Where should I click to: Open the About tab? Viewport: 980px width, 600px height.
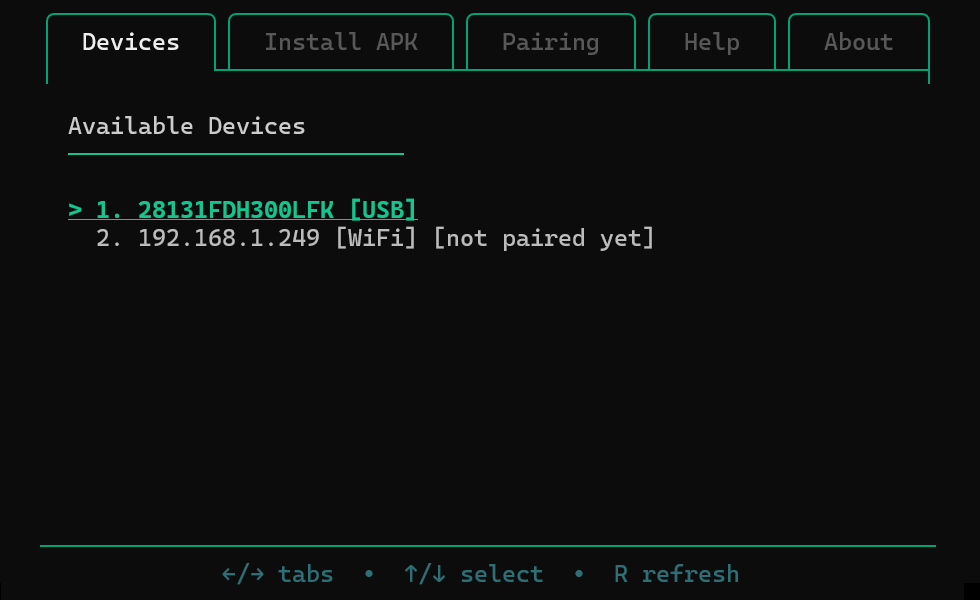click(x=858, y=42)
